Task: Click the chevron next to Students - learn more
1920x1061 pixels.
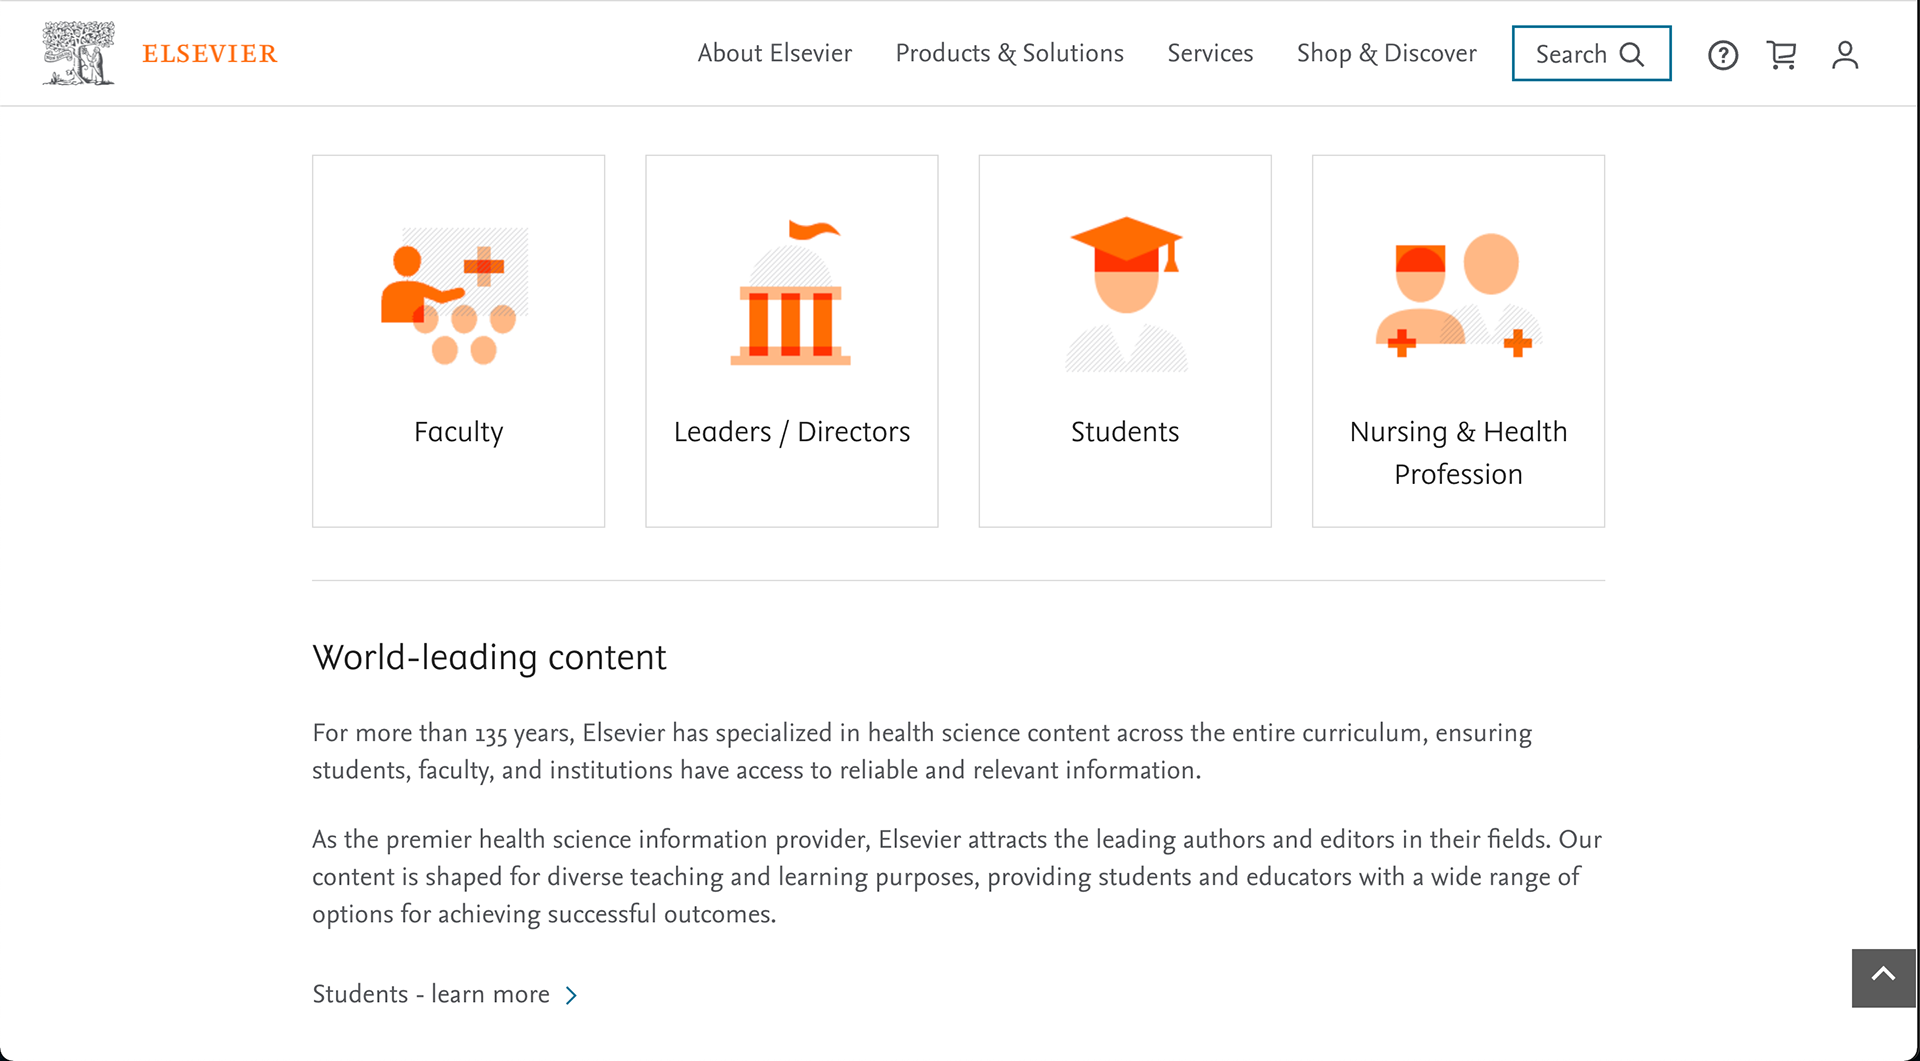Action: 571,995
